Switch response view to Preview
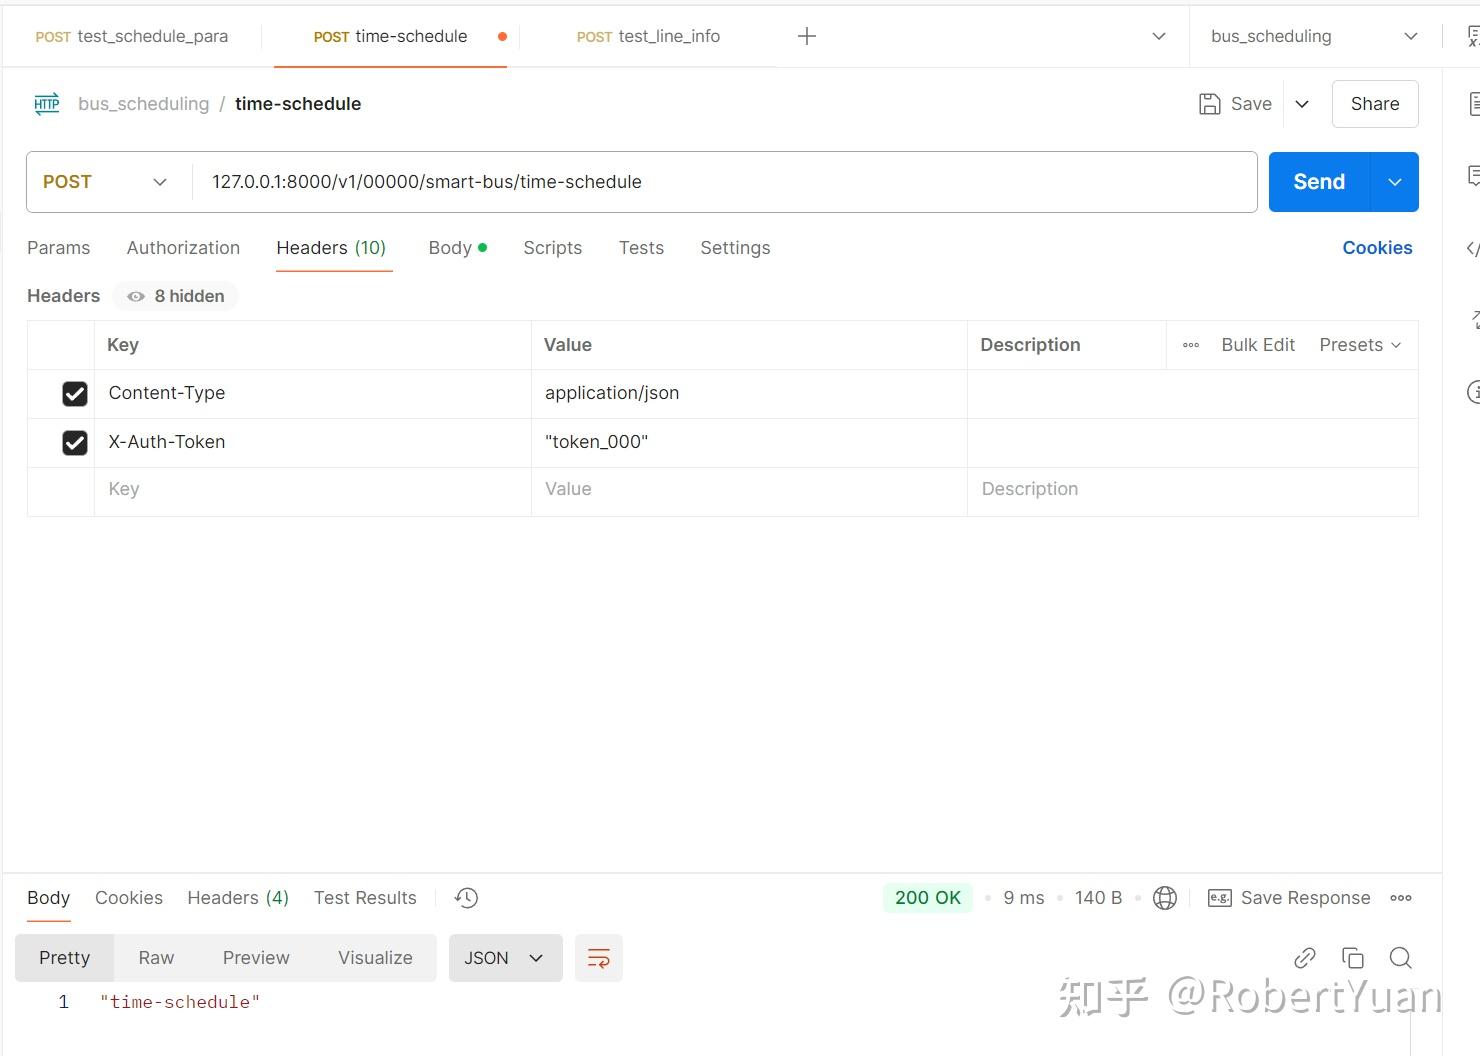The height and width of the screenshot is (1056, 1480). pos(256,958)
